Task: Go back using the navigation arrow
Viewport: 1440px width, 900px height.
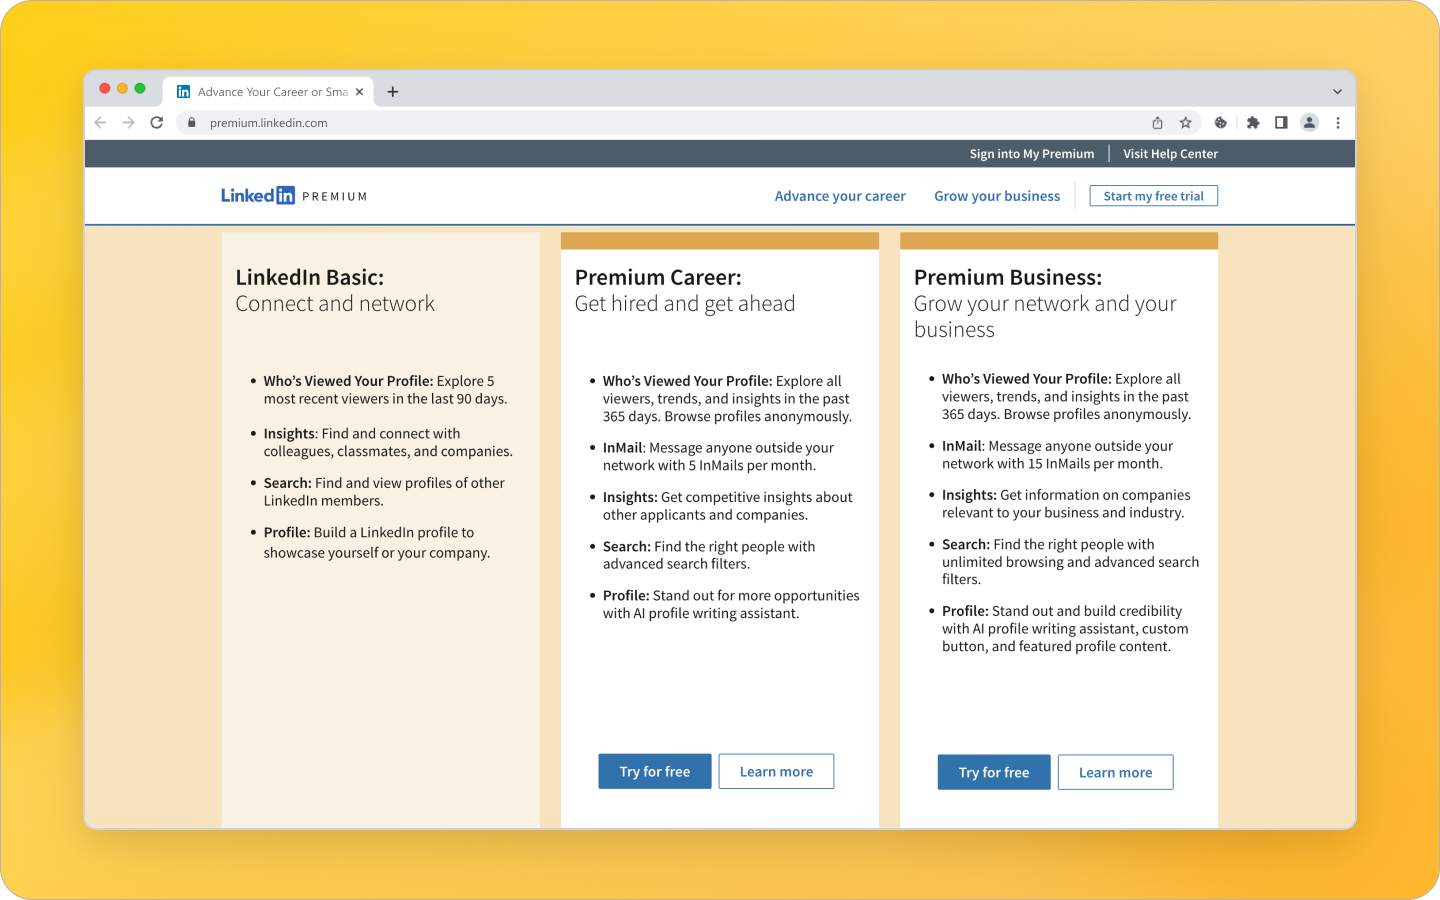Action: pos(100,122)
